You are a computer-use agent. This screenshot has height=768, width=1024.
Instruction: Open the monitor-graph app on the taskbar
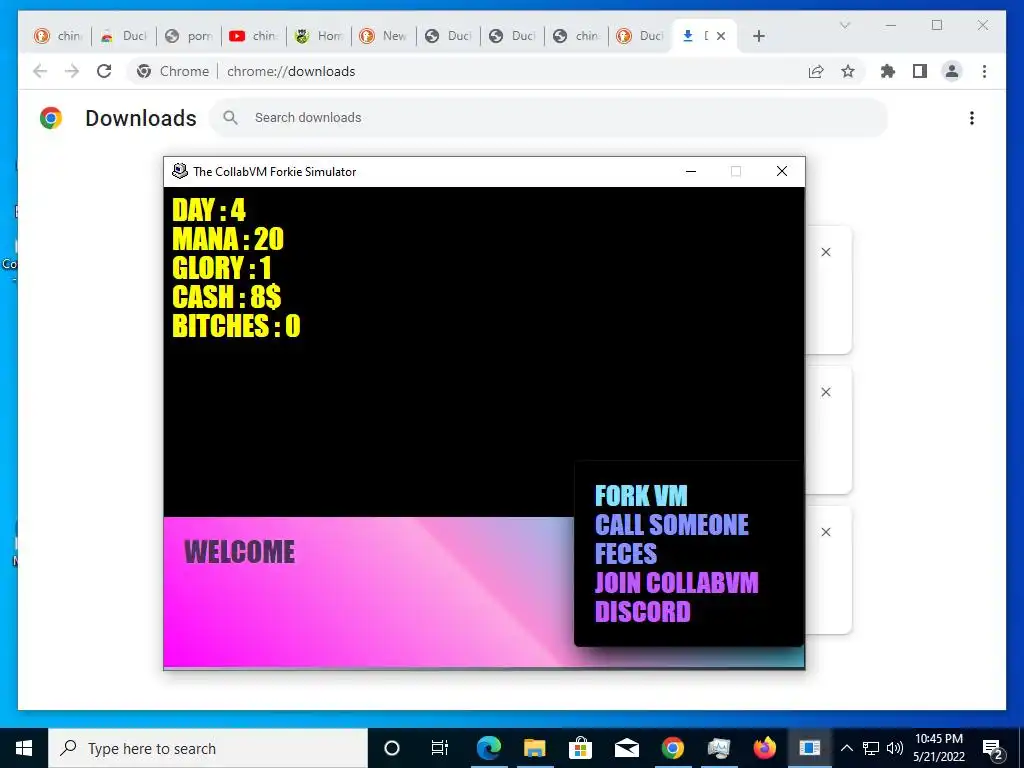pos(718,748)
